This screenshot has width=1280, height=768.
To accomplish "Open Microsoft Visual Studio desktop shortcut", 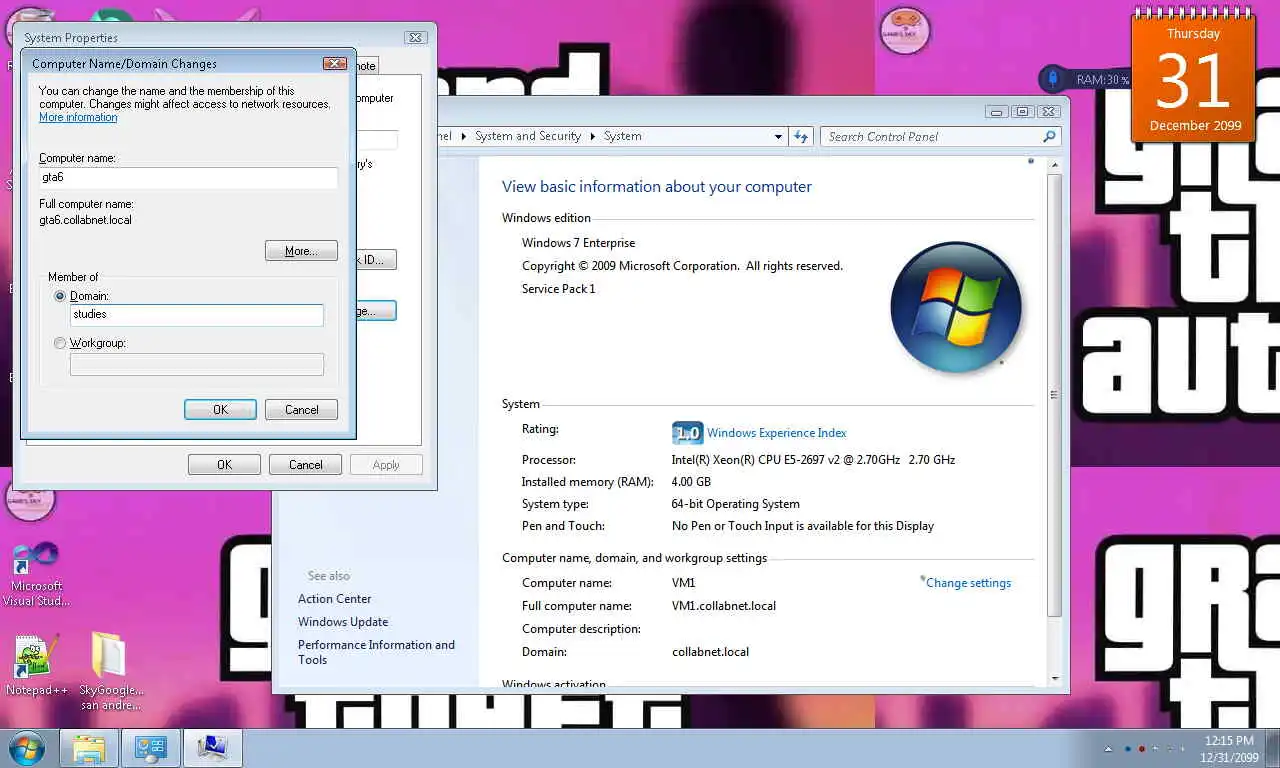I will (36, 575).
